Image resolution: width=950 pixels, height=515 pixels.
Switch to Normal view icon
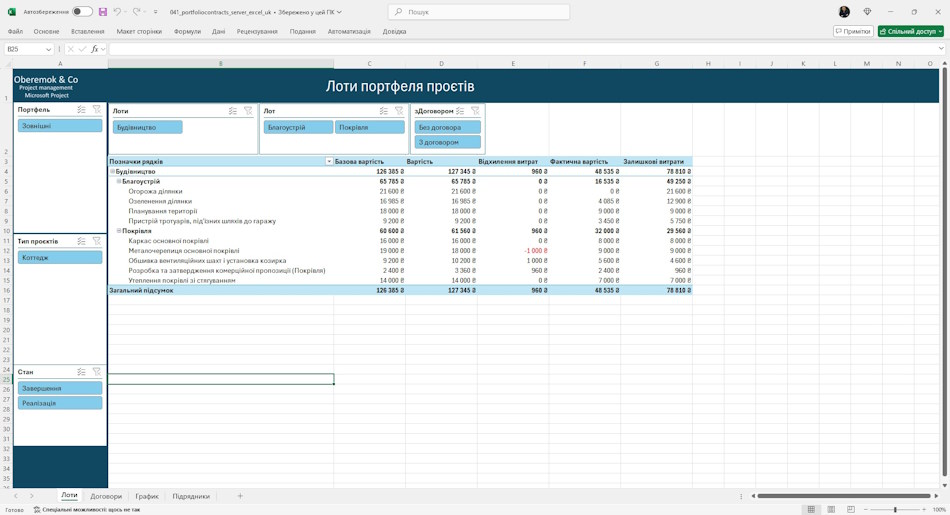click(x=811, y=510)
